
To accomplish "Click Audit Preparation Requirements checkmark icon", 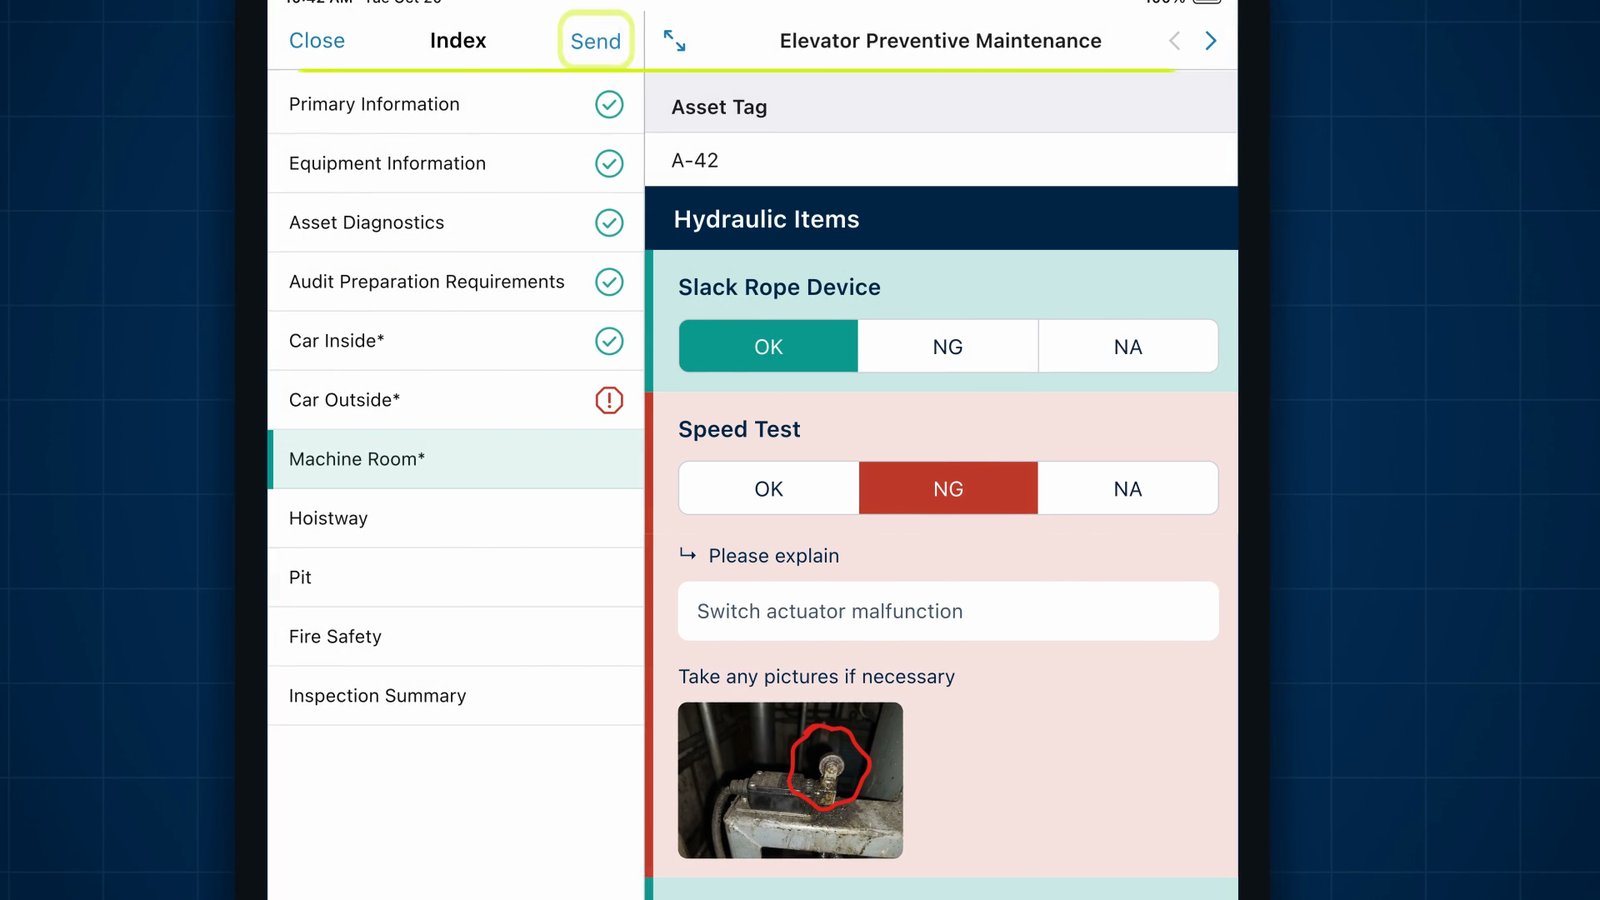I will click(609, 282).
